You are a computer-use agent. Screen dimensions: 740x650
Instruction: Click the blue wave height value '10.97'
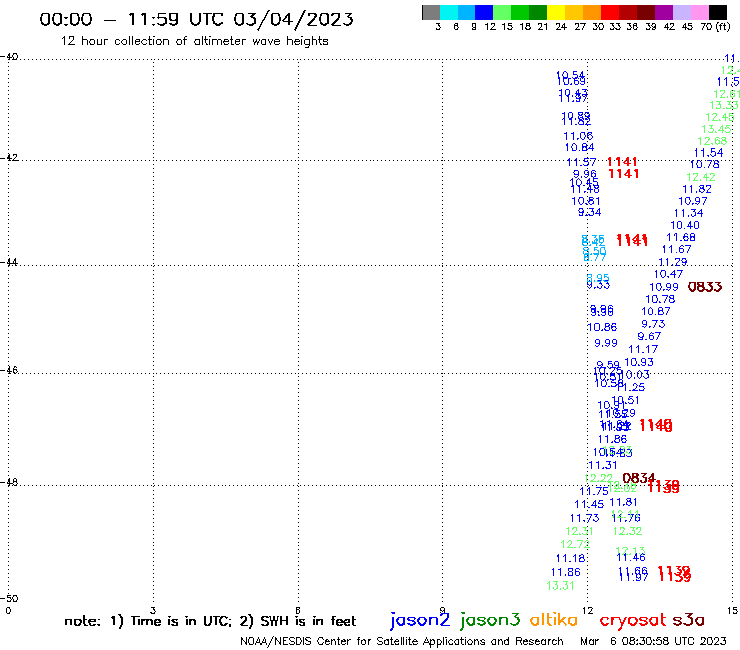pos(693,201)
